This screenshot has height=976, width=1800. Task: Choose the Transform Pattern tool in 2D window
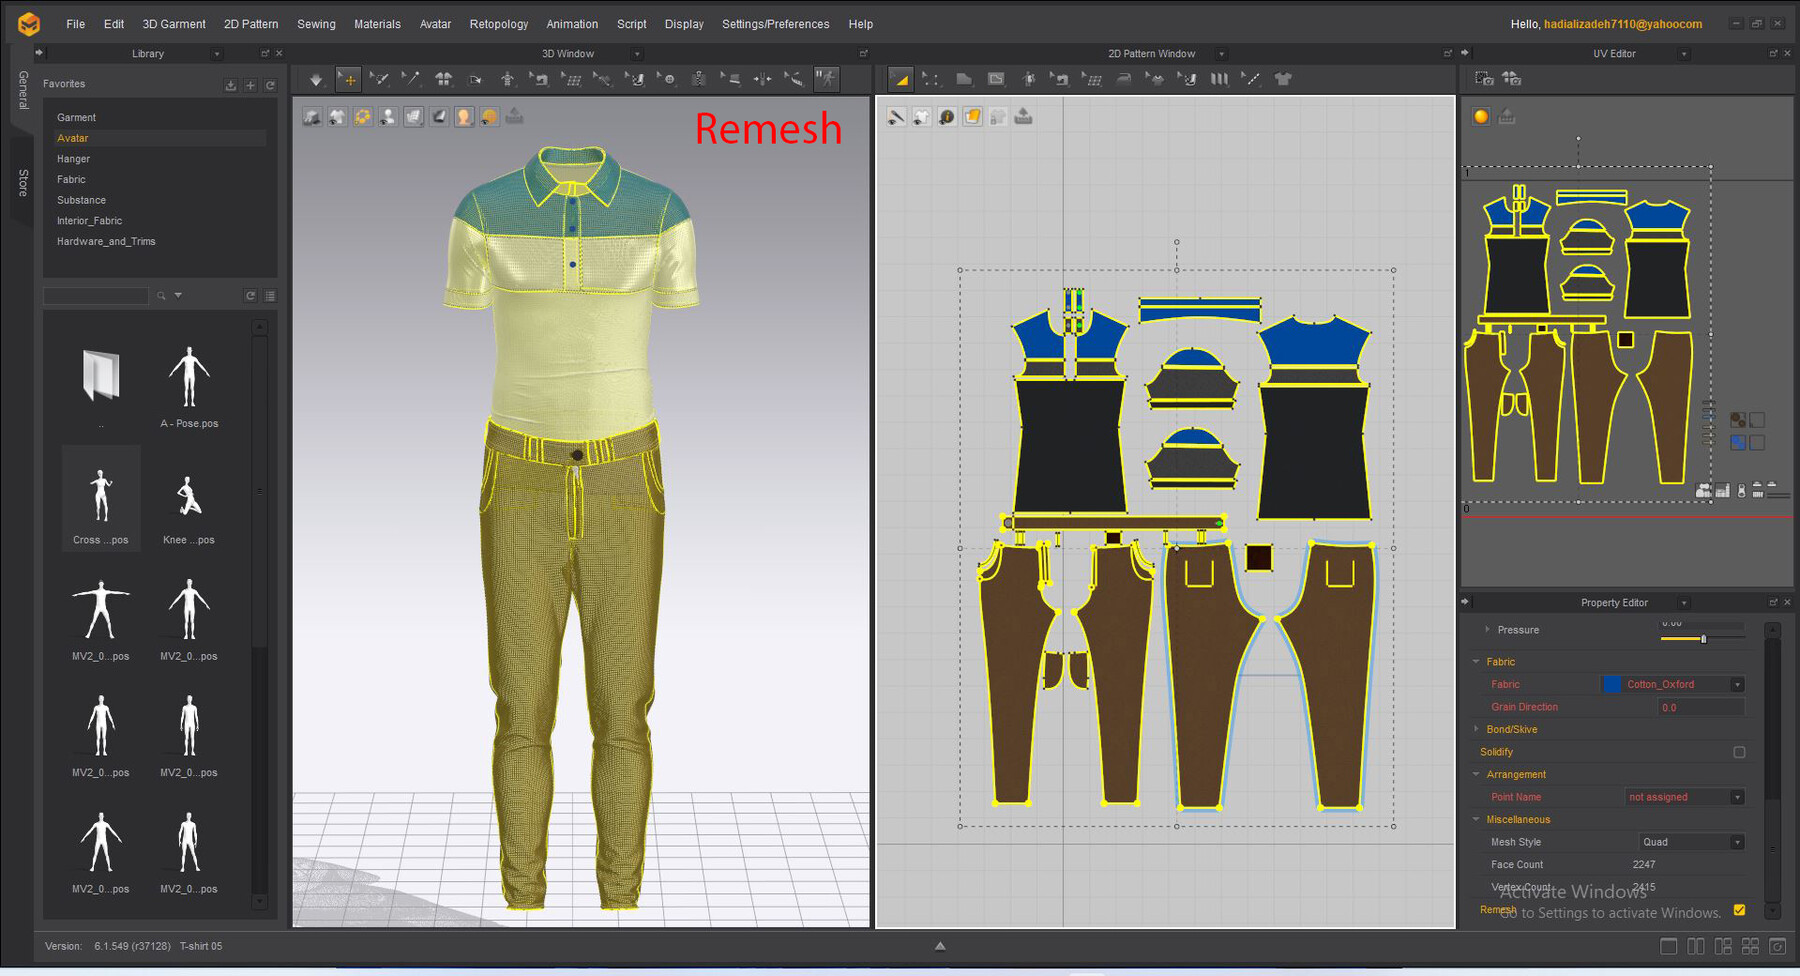pyautogui.click(x=900, y=79)
